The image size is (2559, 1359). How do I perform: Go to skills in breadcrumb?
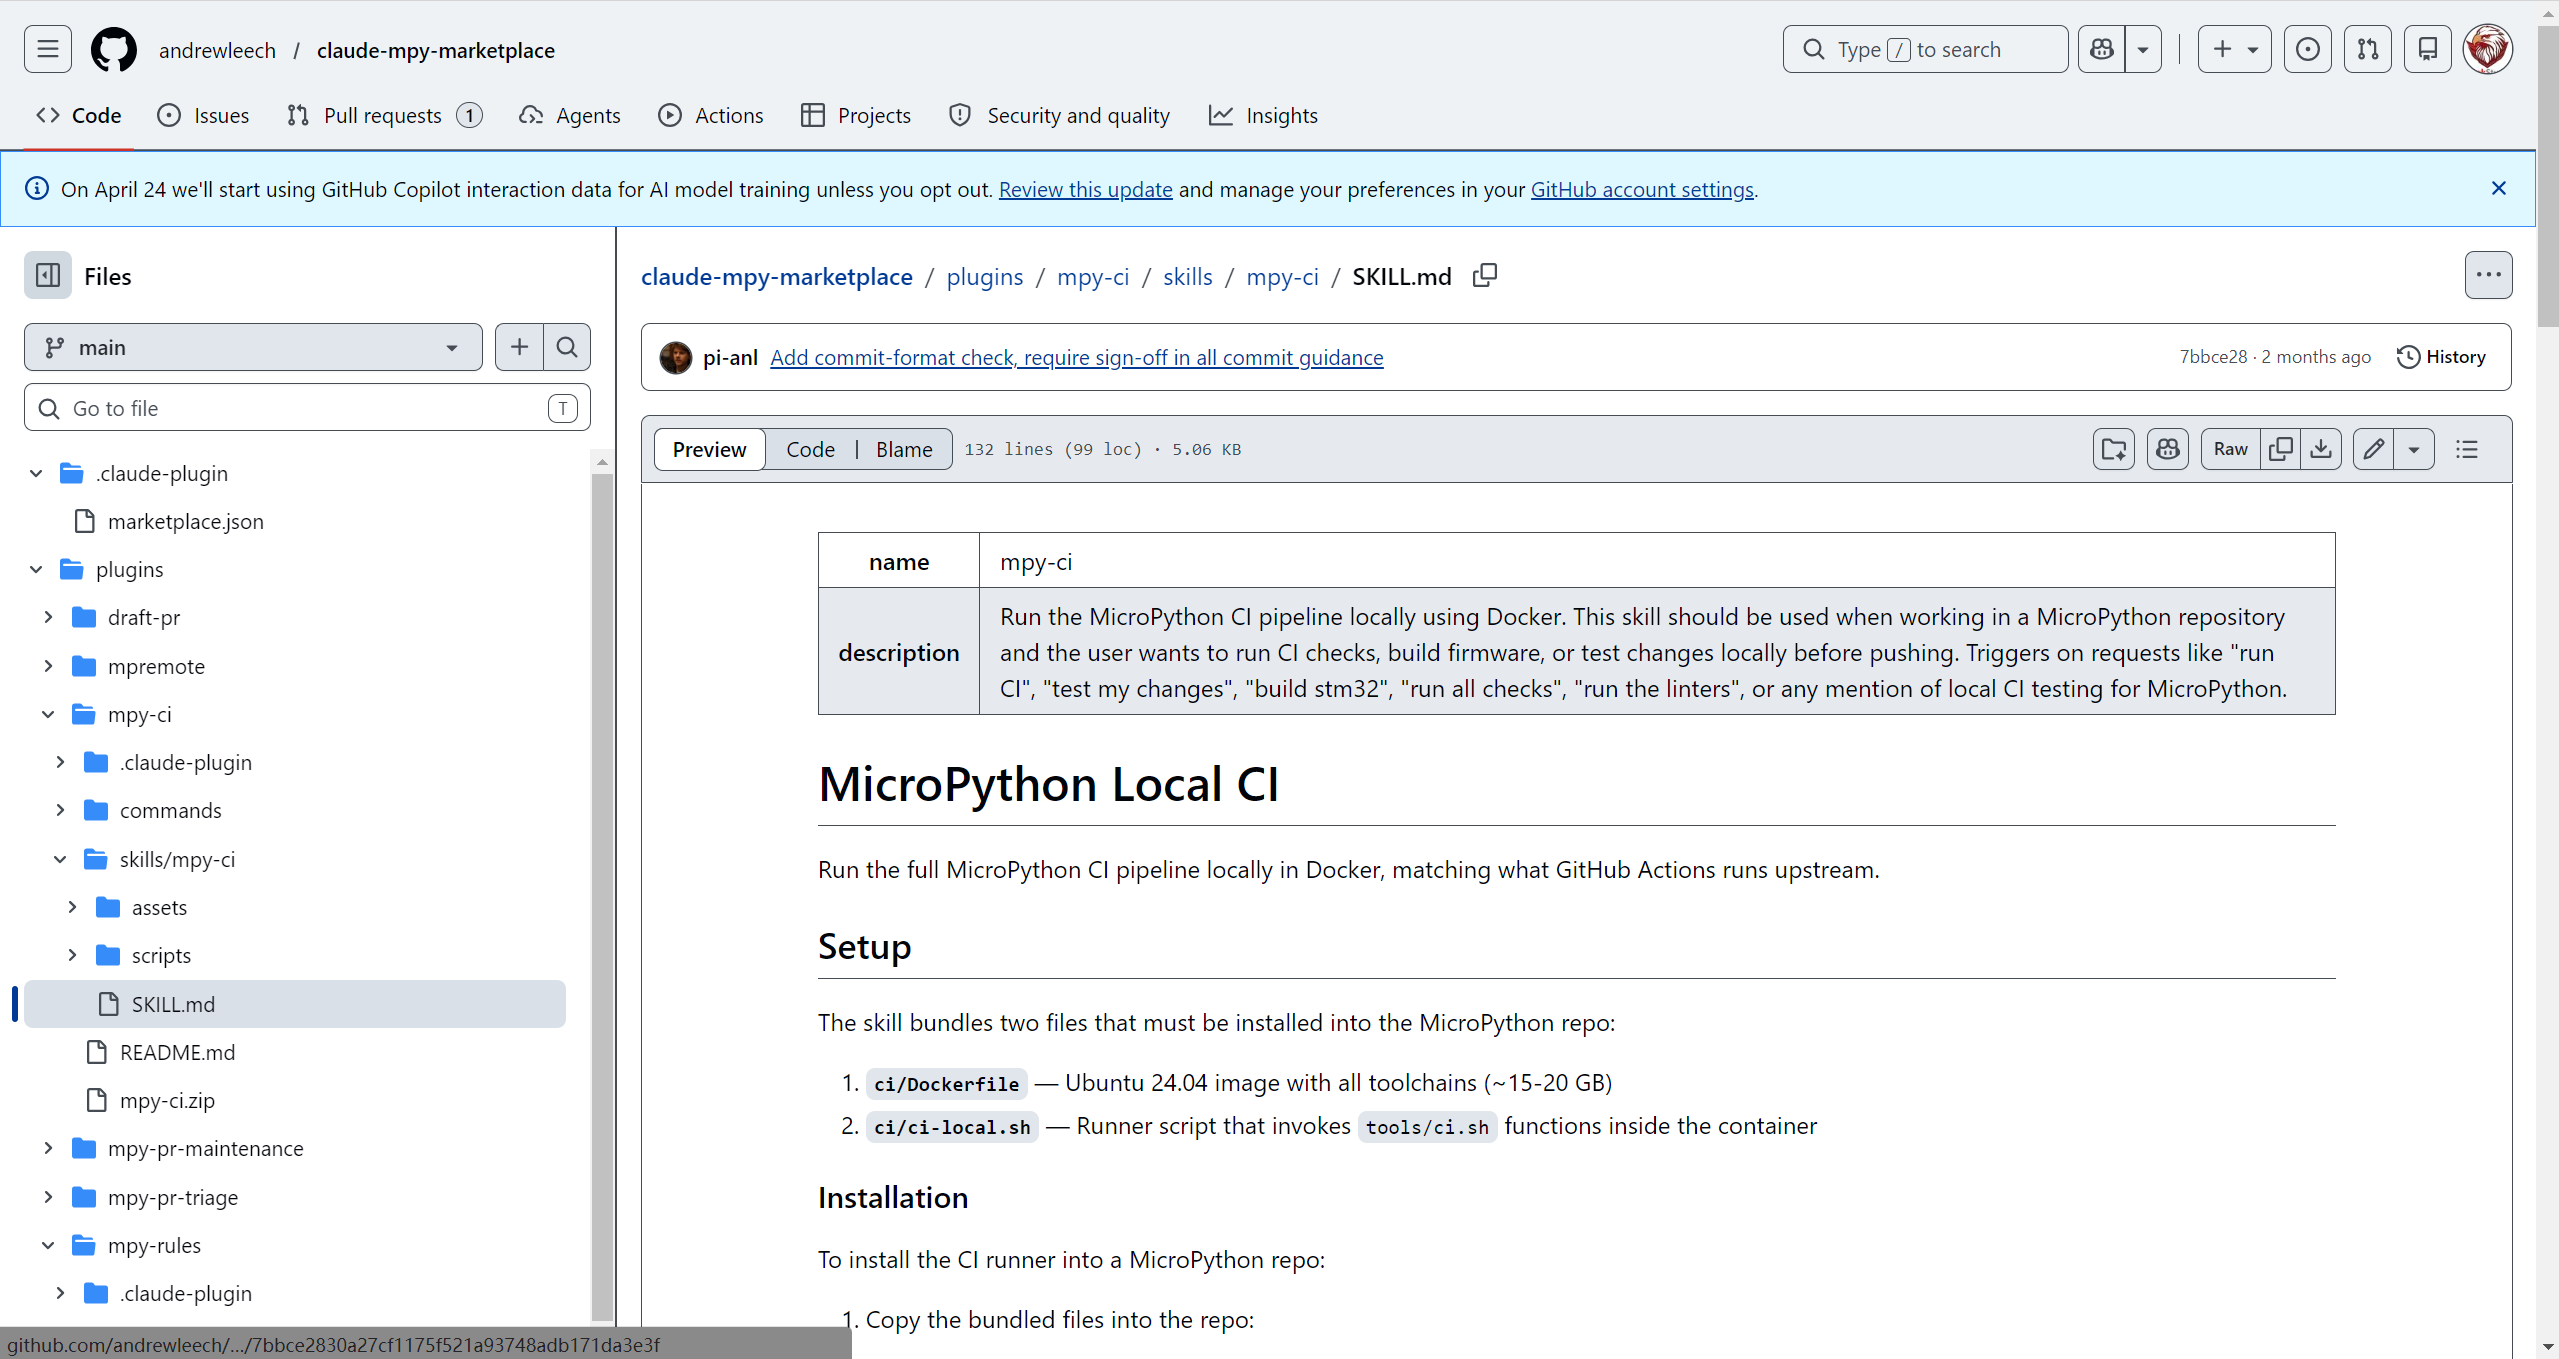[x=1188, y=276]
